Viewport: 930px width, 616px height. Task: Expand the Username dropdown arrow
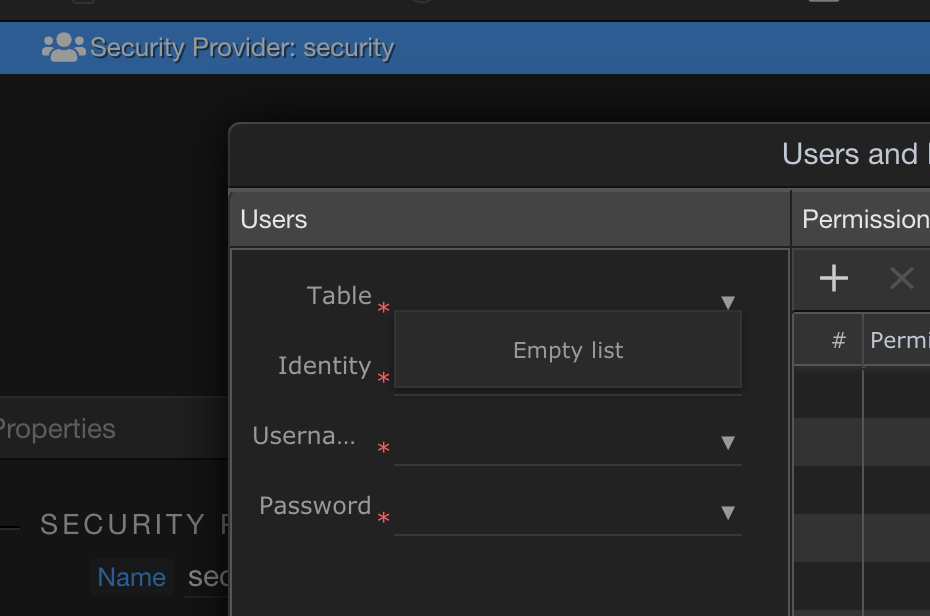click(728, 442)
